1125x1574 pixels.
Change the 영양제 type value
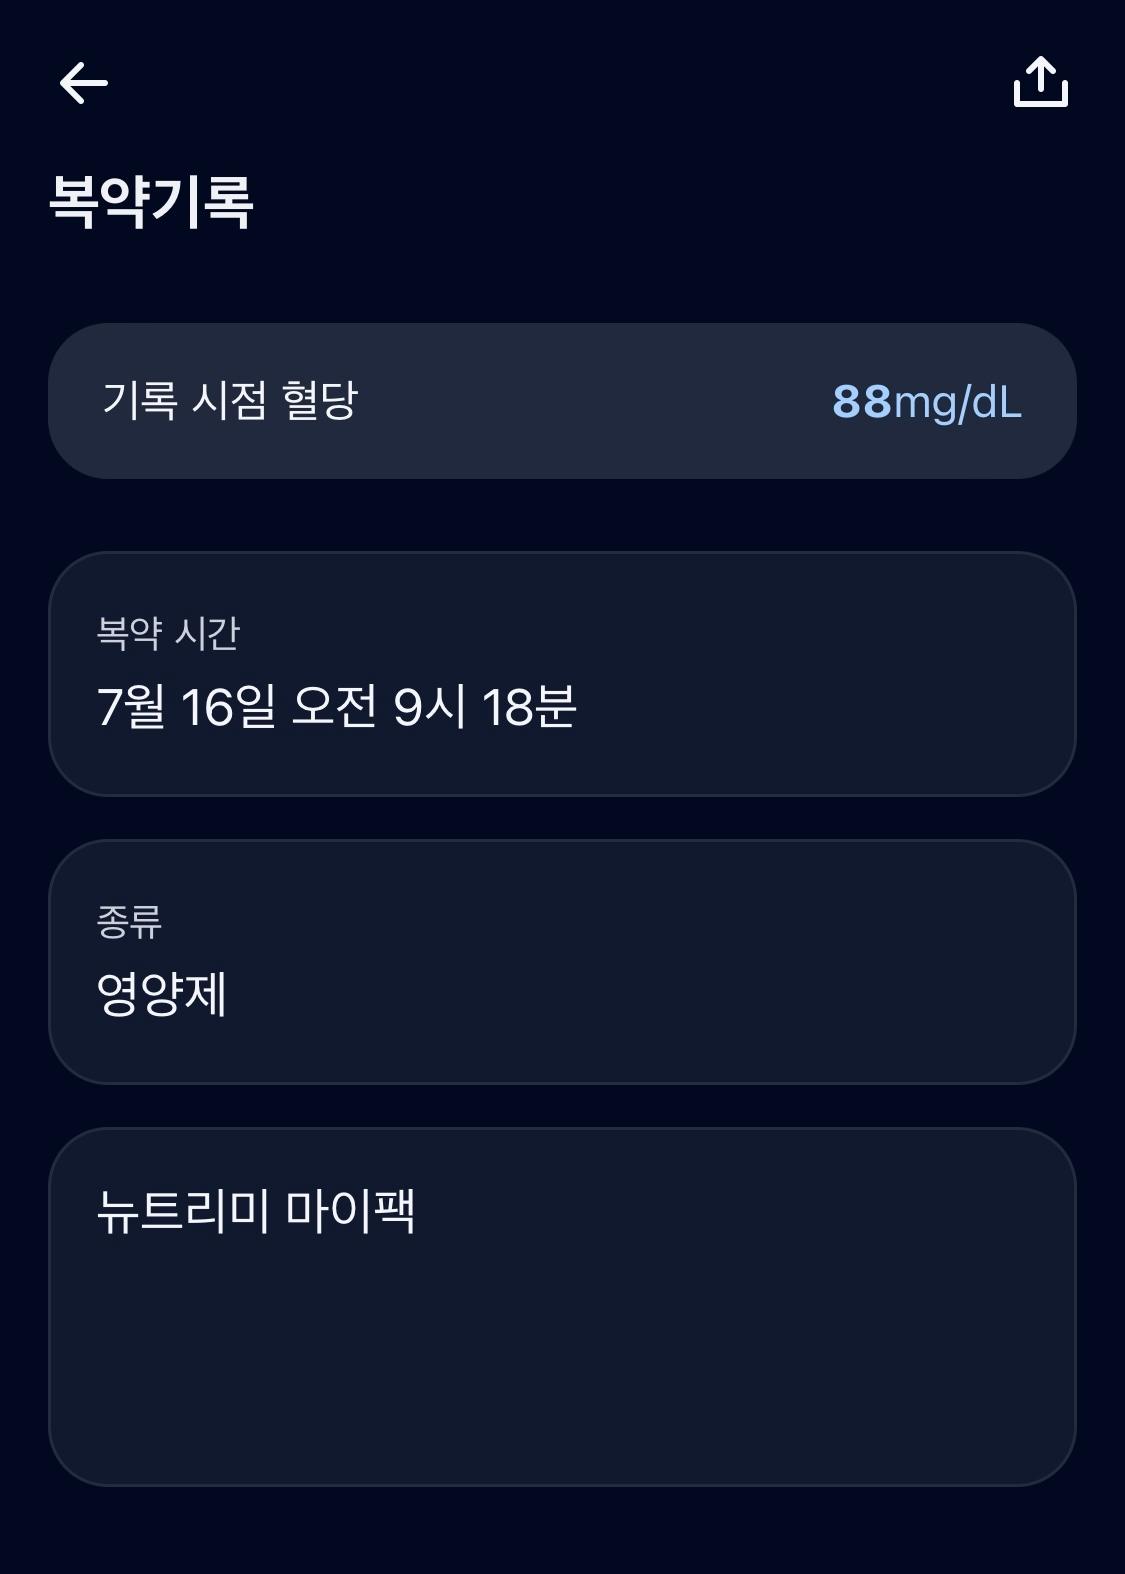[162, 994]
